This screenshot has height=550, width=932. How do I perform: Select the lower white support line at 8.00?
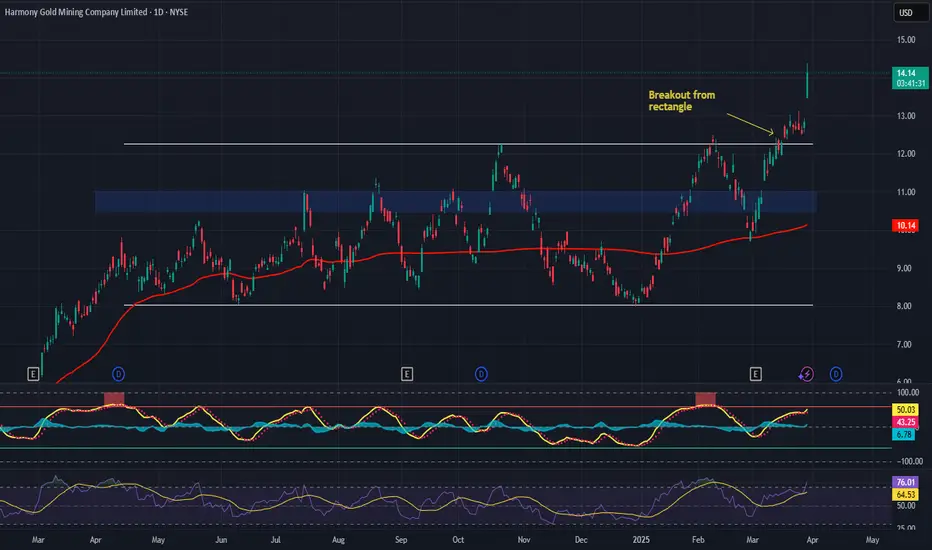coord(468,305)
